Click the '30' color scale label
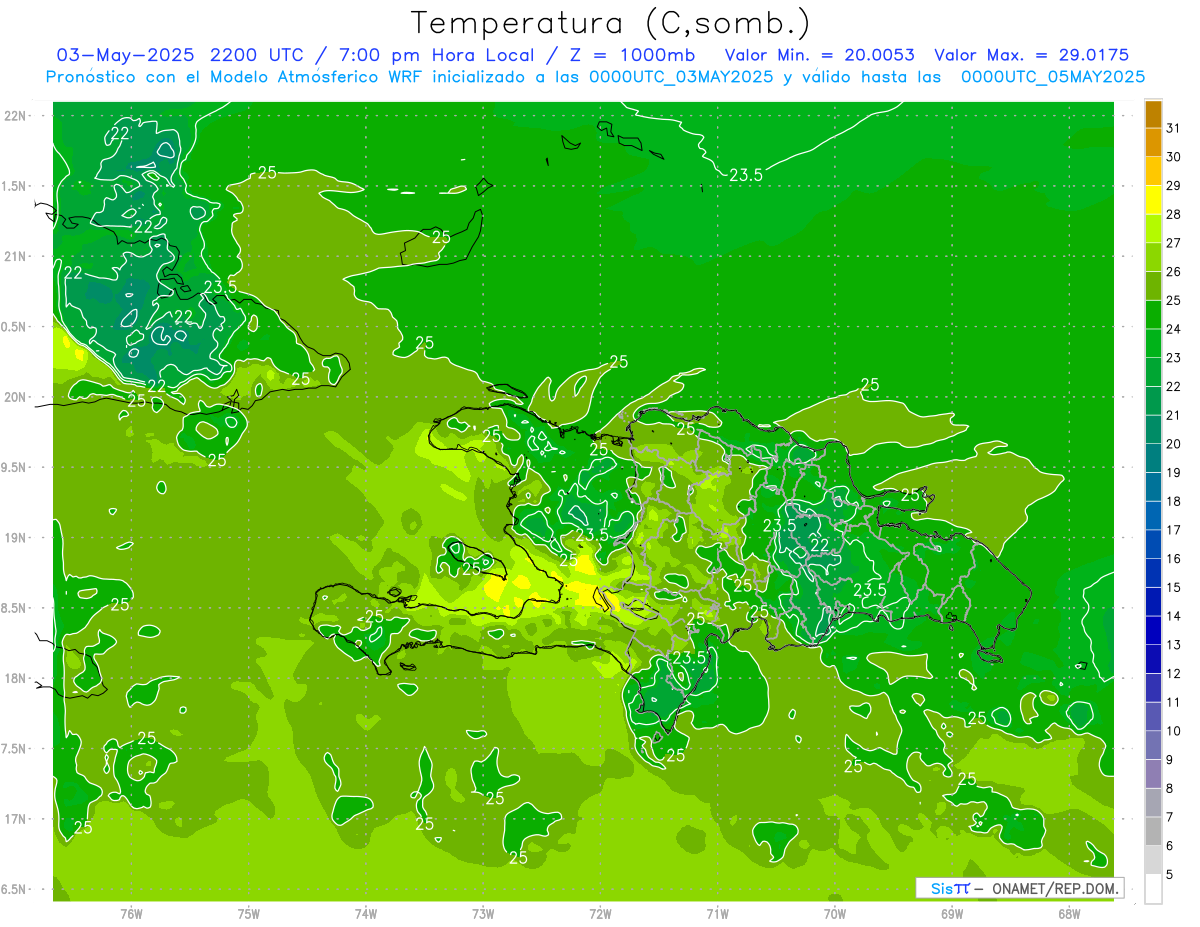1200x927 pixels. 1173,157
